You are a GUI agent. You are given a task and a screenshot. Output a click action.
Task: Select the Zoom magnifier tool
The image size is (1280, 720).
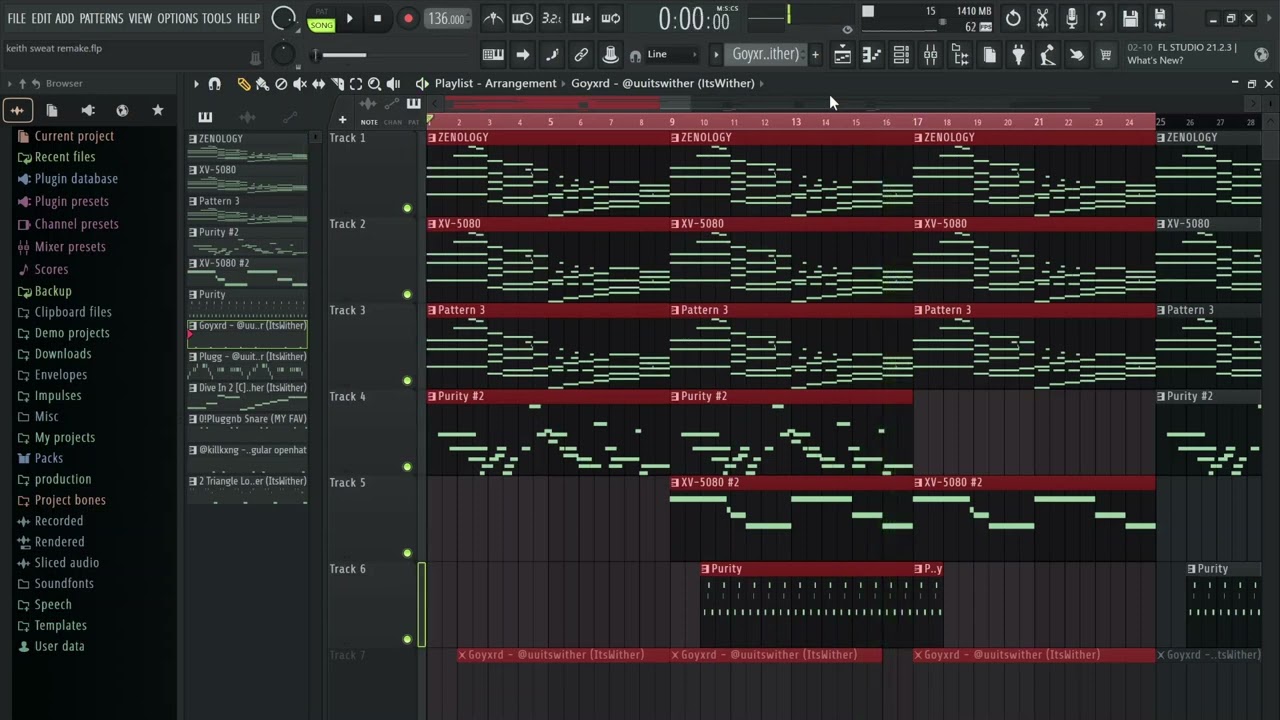(x=374, y=84)
